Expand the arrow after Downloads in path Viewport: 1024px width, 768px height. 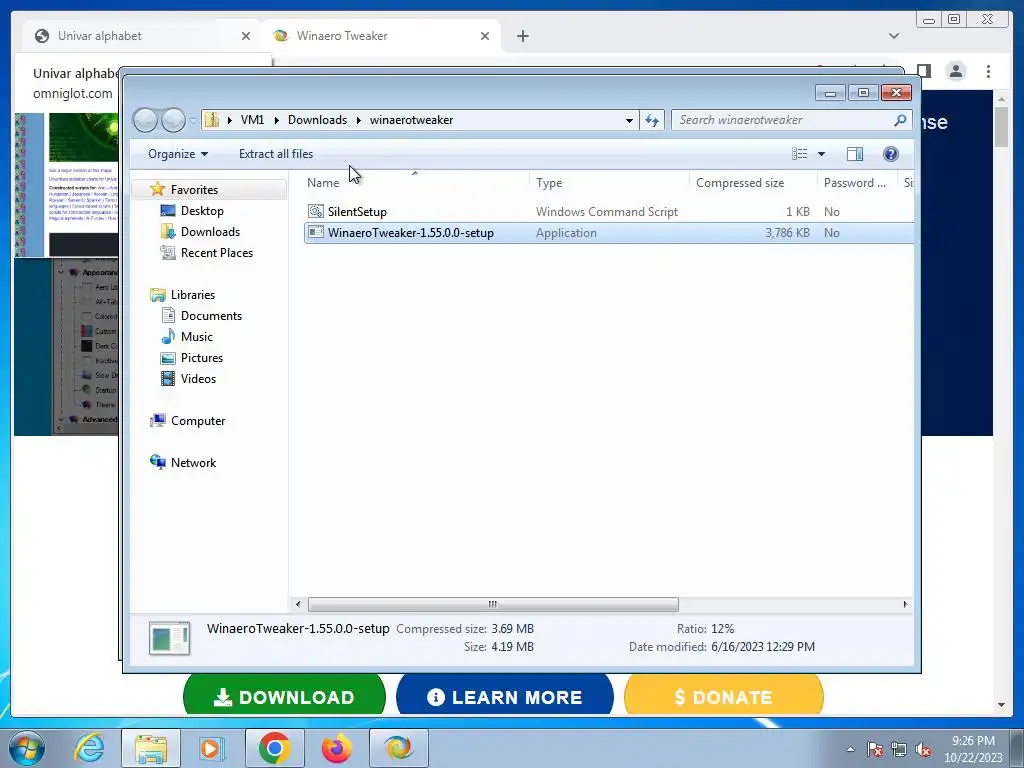point(359,120)
